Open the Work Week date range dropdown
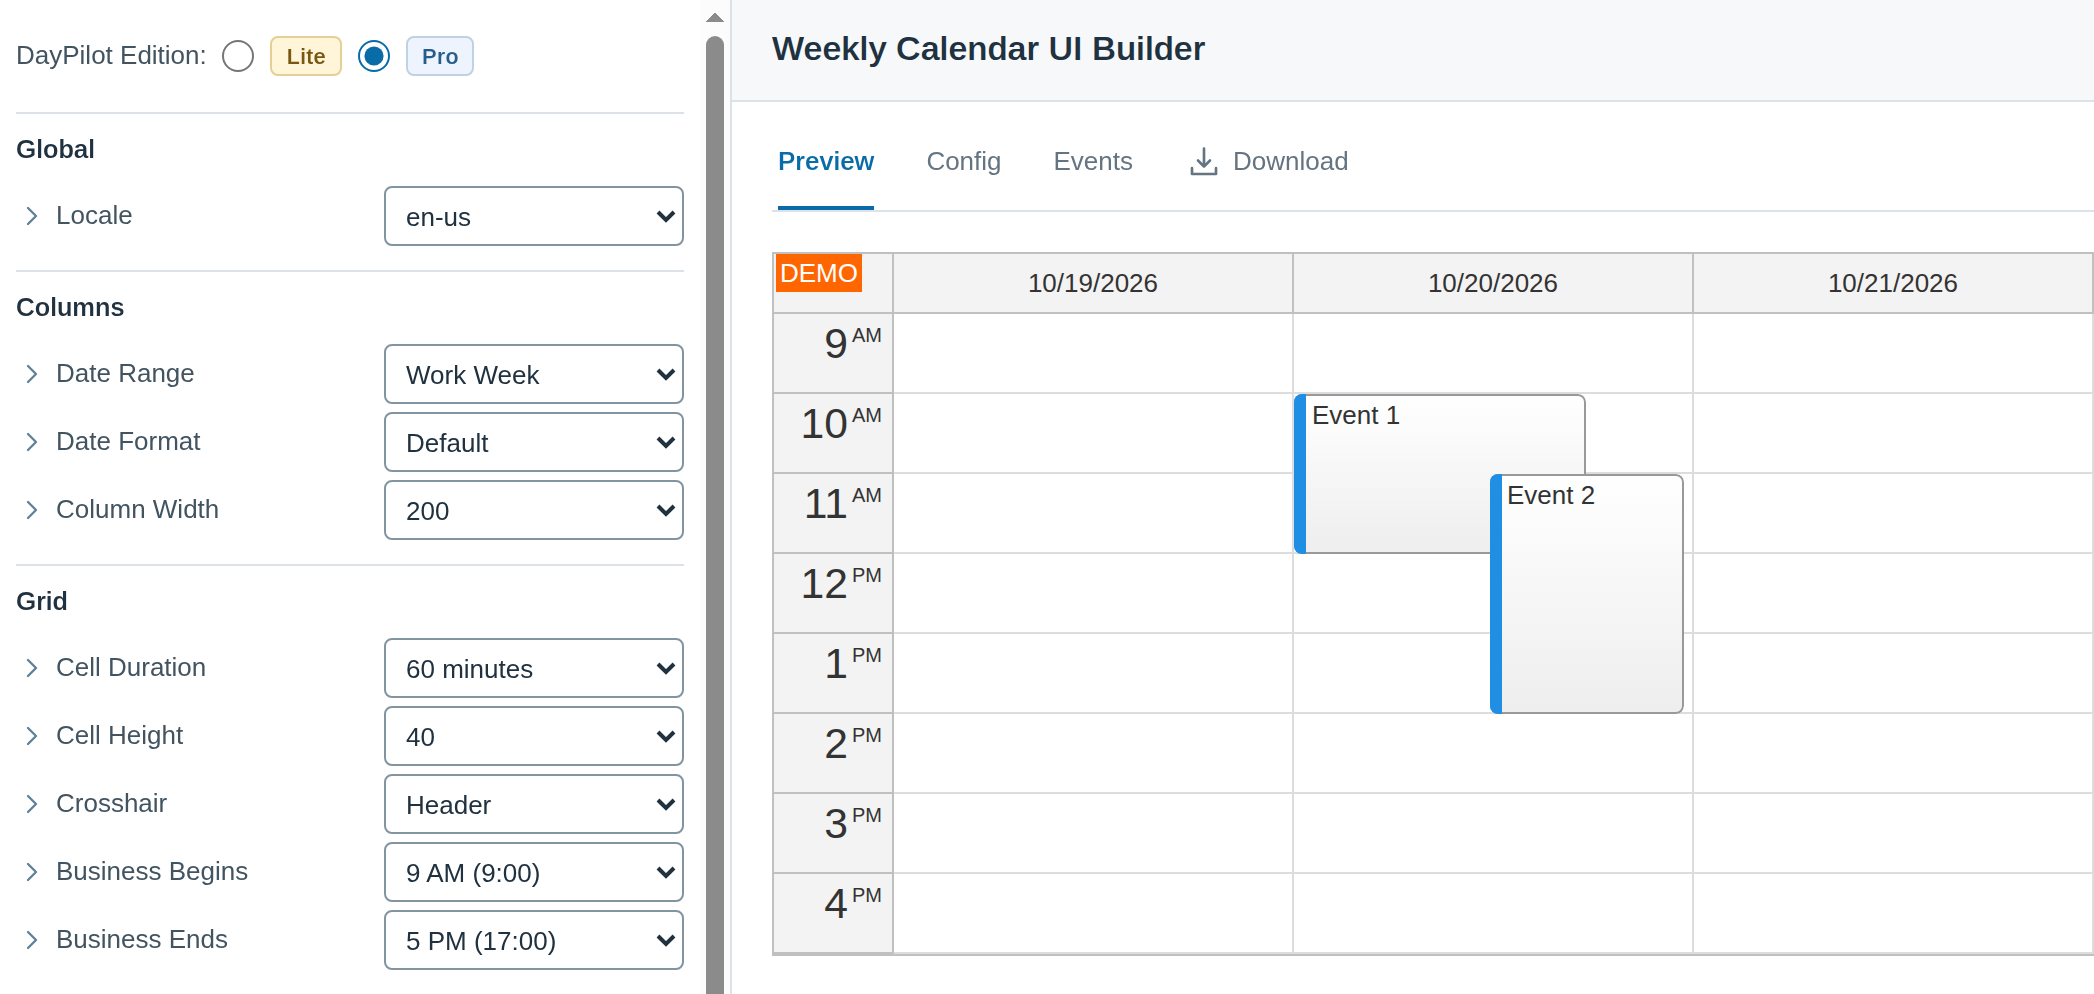The image size is (2094, 994). point(534,374)
